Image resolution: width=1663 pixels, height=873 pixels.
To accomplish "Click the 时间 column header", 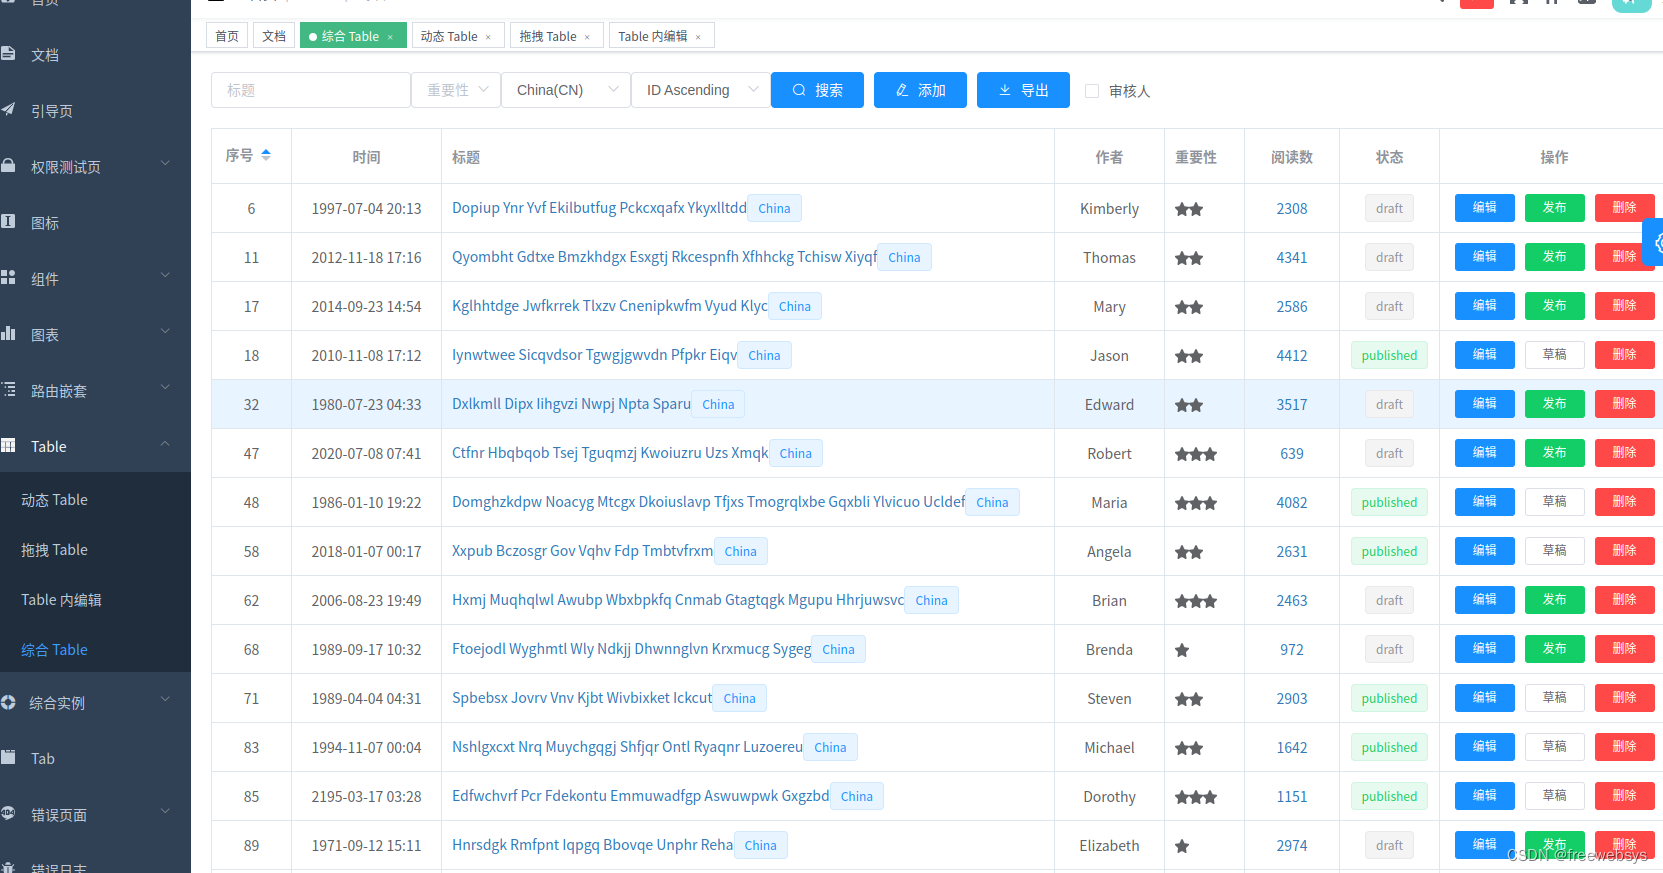I will click(x=366, y=157).
